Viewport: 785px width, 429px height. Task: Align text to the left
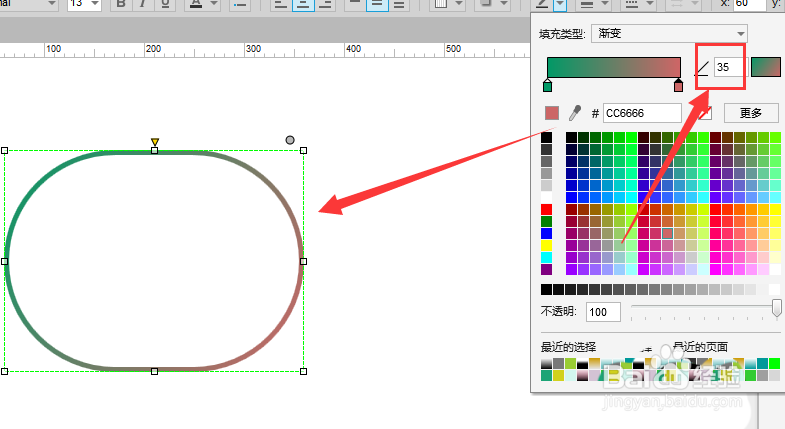coord(280,5)
